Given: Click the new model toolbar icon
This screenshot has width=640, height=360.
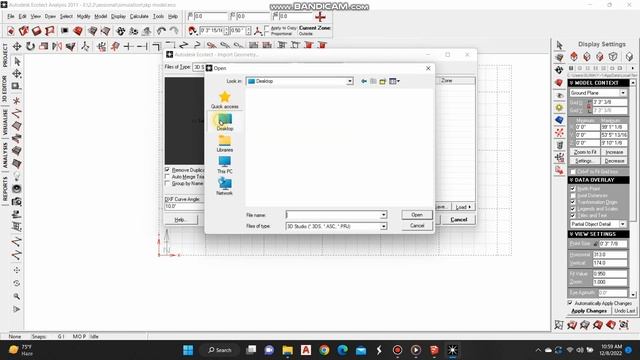Looking at the screenshot, I should point(11,31).
